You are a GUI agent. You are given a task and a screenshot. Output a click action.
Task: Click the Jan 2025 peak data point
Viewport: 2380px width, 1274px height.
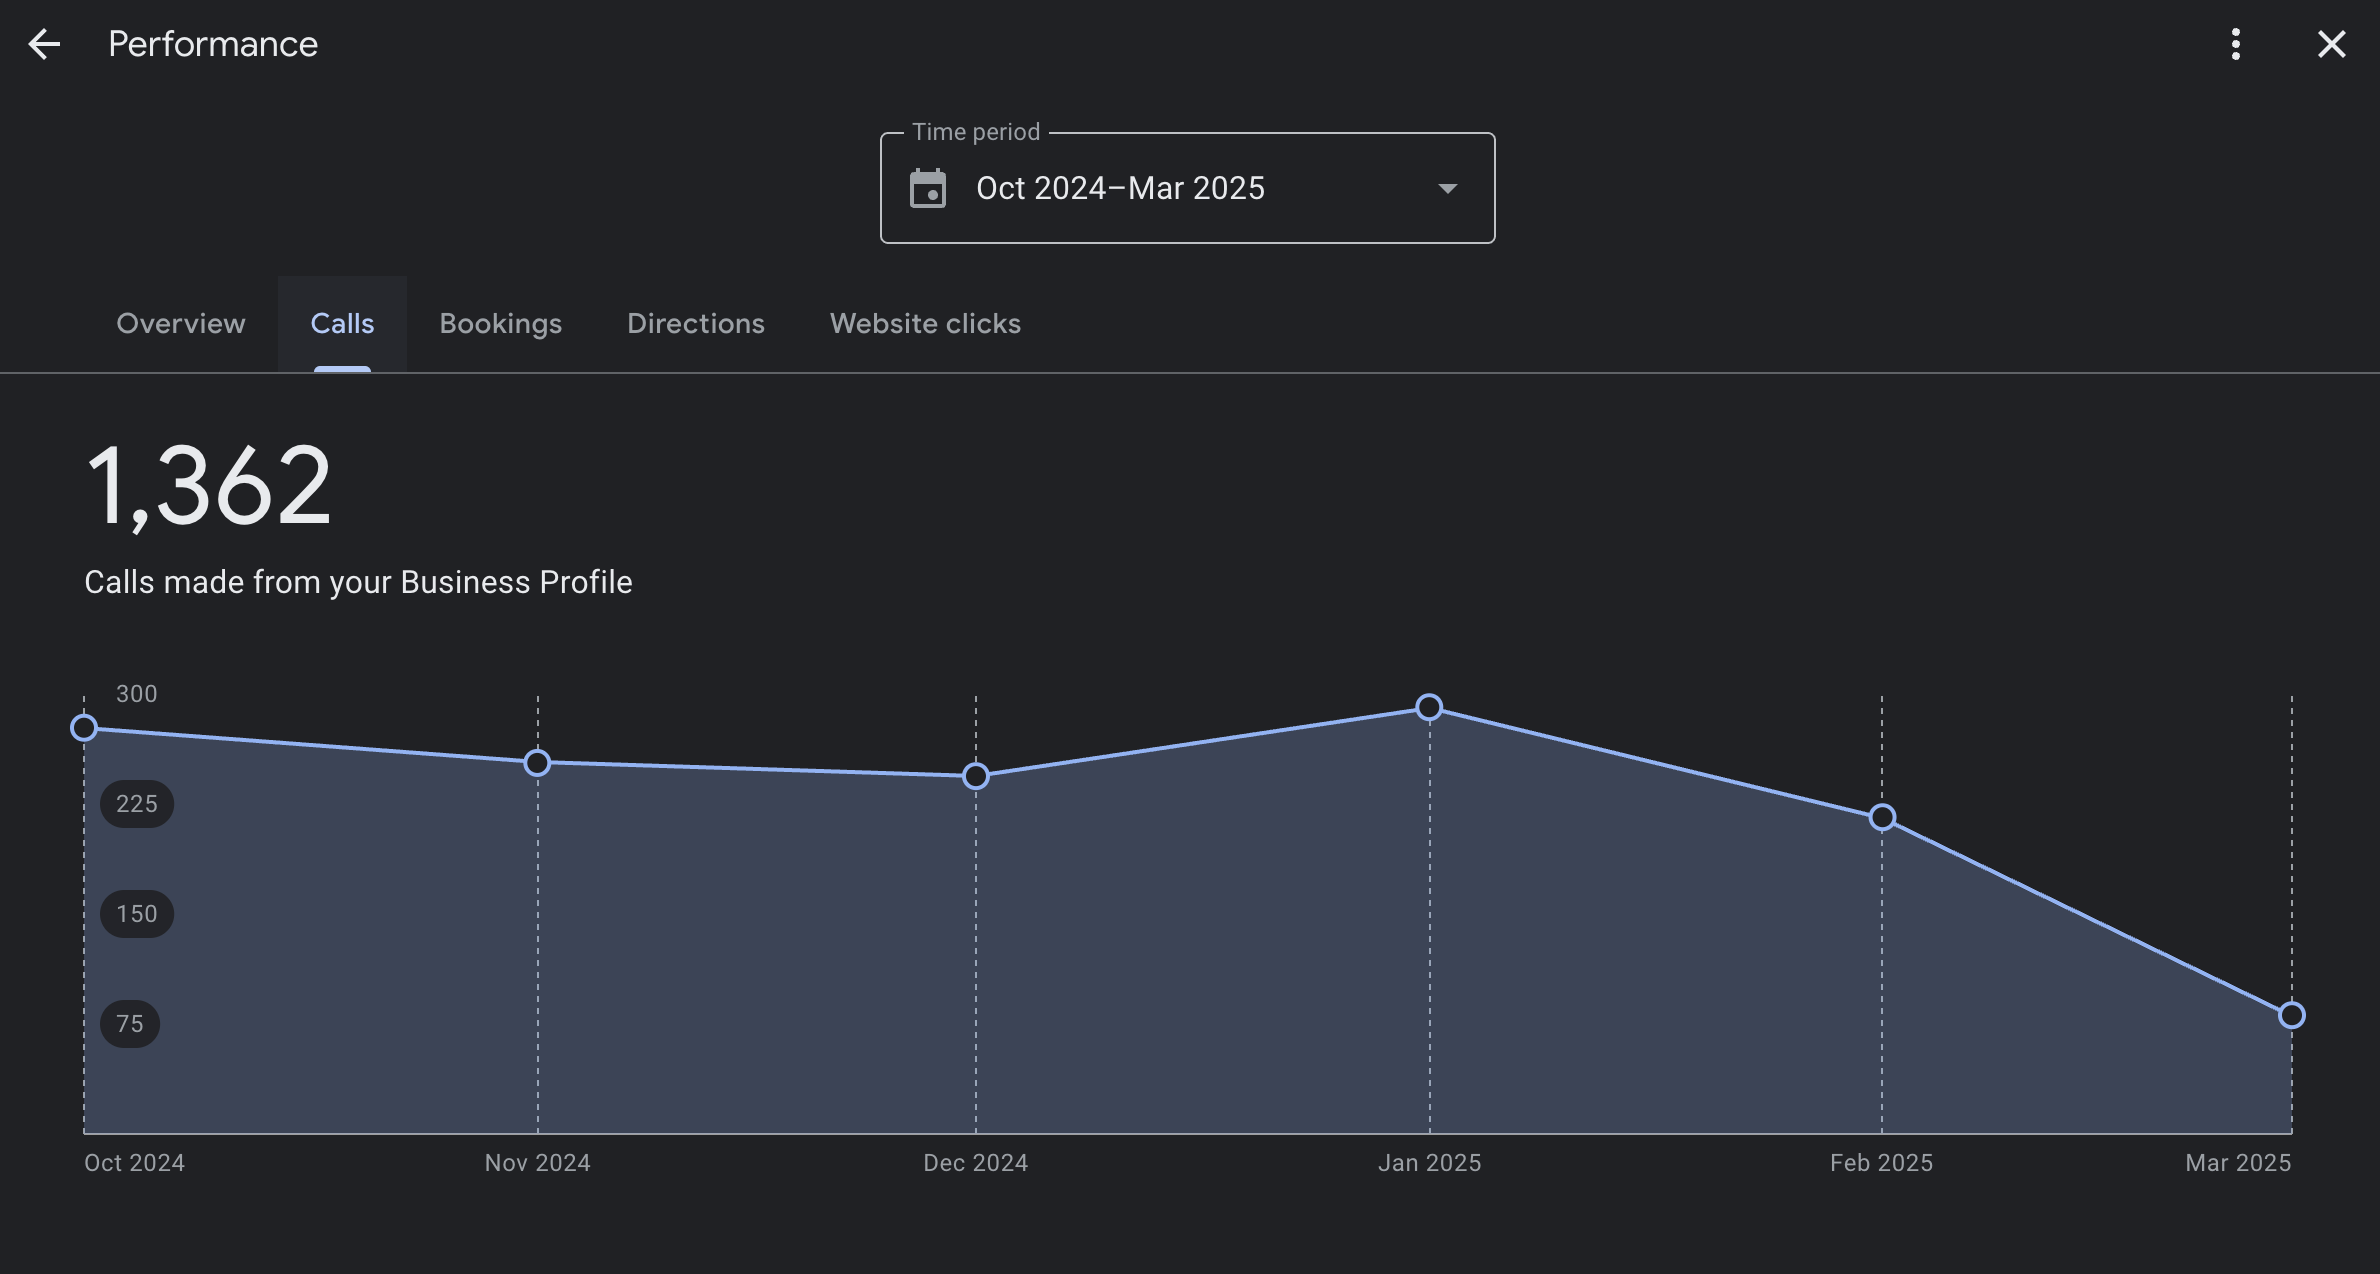(1429, 707)
